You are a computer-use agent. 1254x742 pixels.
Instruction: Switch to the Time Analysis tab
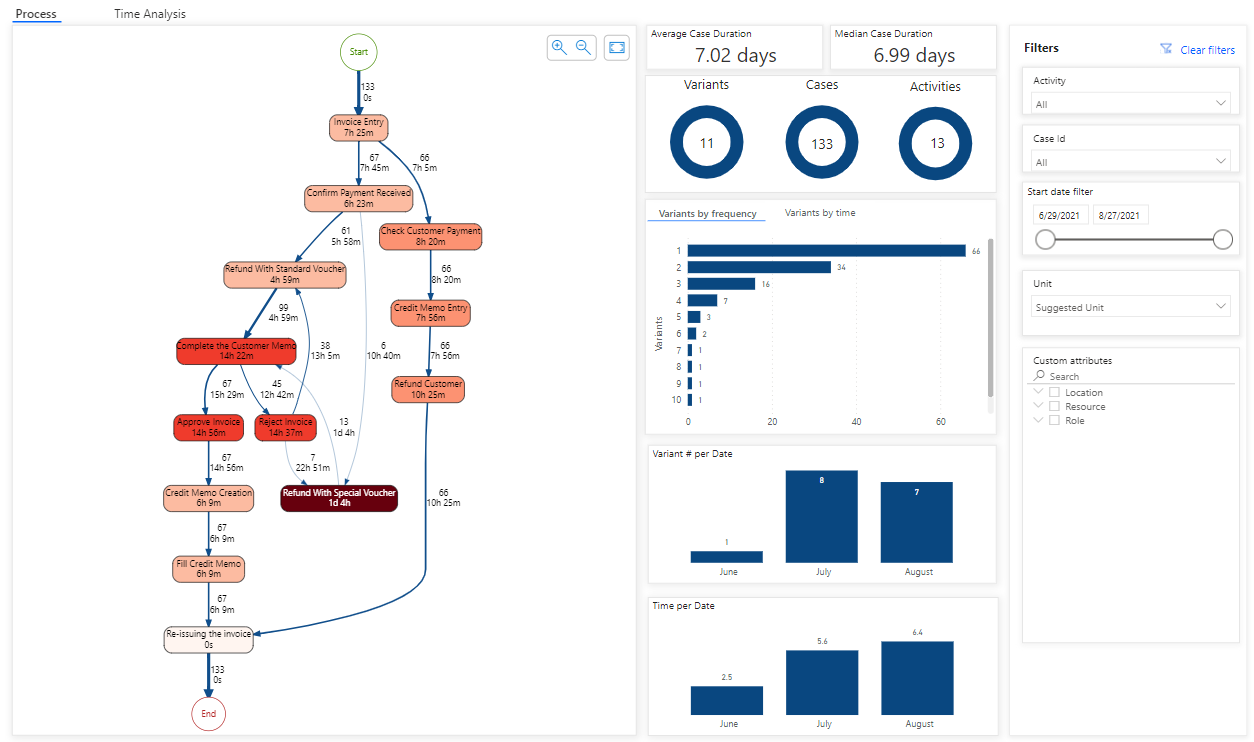pos(149,14)
